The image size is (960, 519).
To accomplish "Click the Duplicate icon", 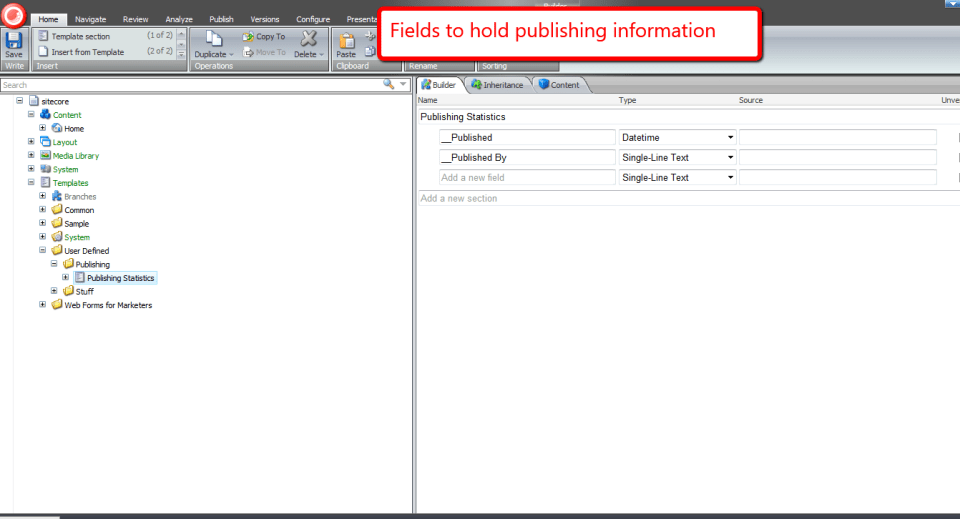I will coord(213,39).
